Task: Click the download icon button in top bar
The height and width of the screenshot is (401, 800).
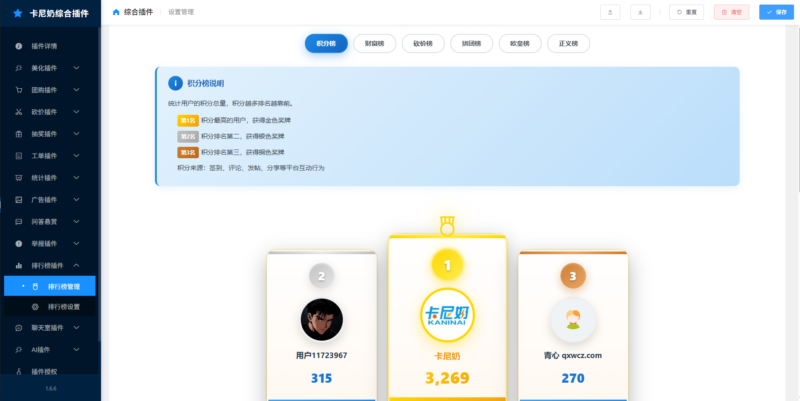Action: coord(641,12)
